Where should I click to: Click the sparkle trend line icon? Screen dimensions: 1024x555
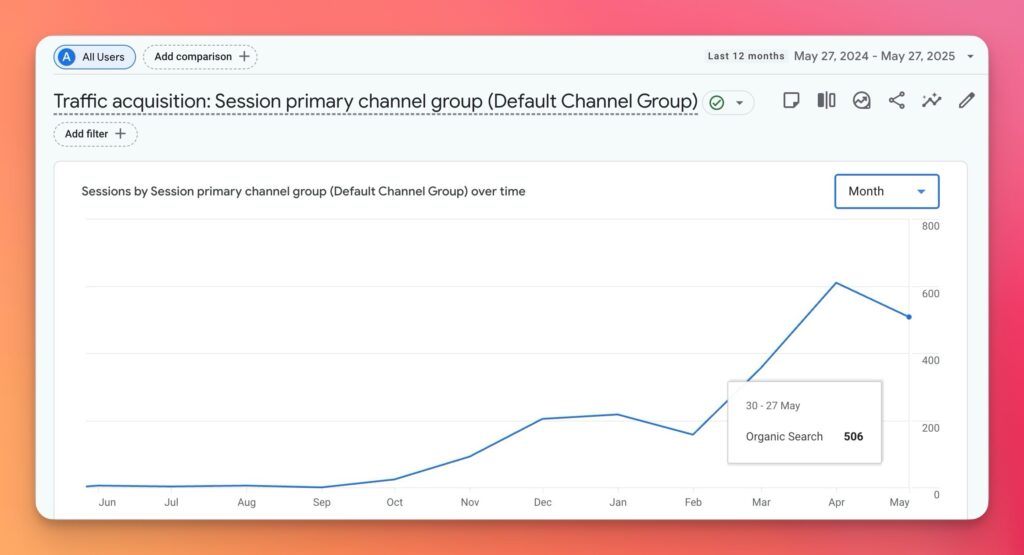click(931, 100)
